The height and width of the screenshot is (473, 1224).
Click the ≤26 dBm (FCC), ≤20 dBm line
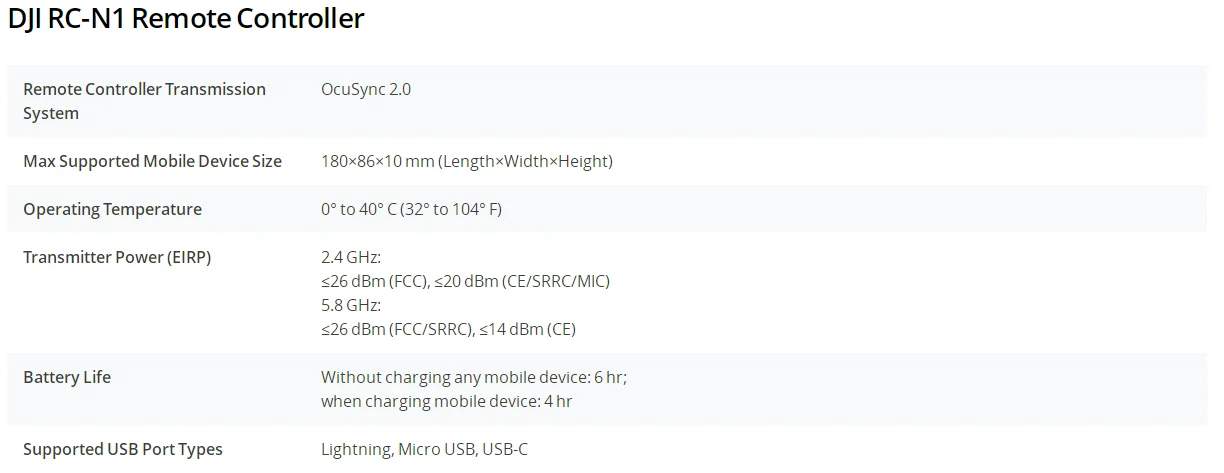coord(465,281)
